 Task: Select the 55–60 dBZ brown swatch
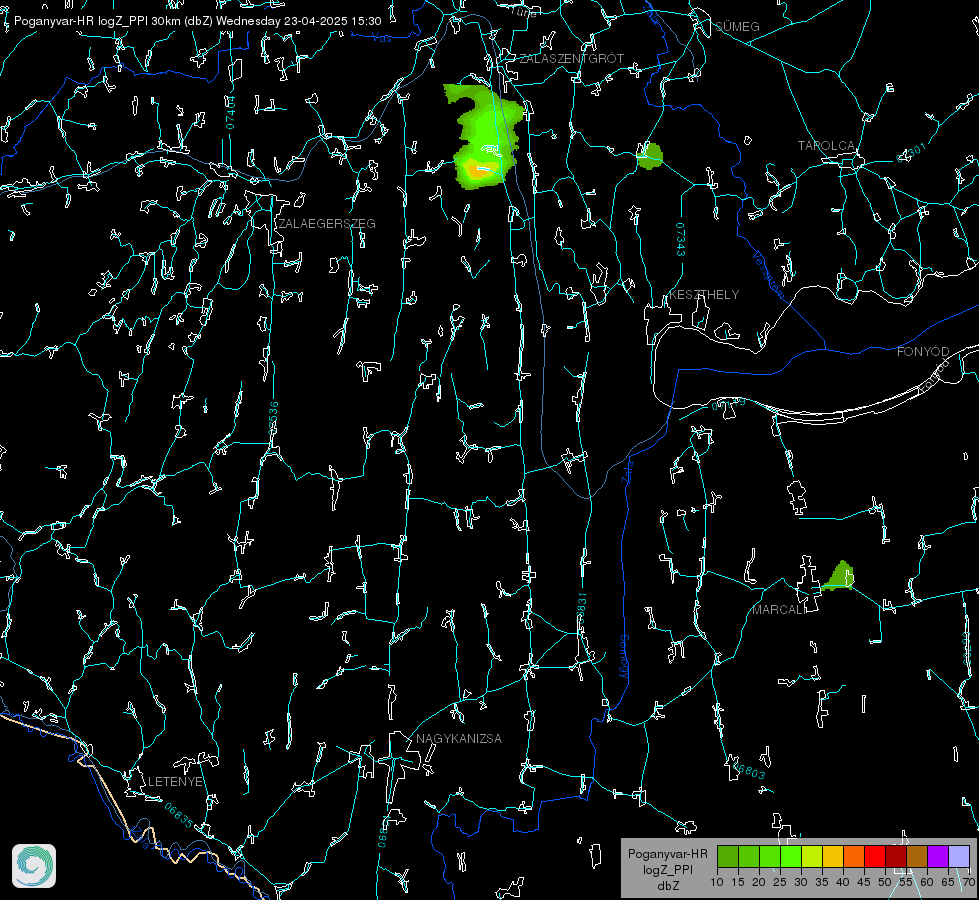(917, 856)
